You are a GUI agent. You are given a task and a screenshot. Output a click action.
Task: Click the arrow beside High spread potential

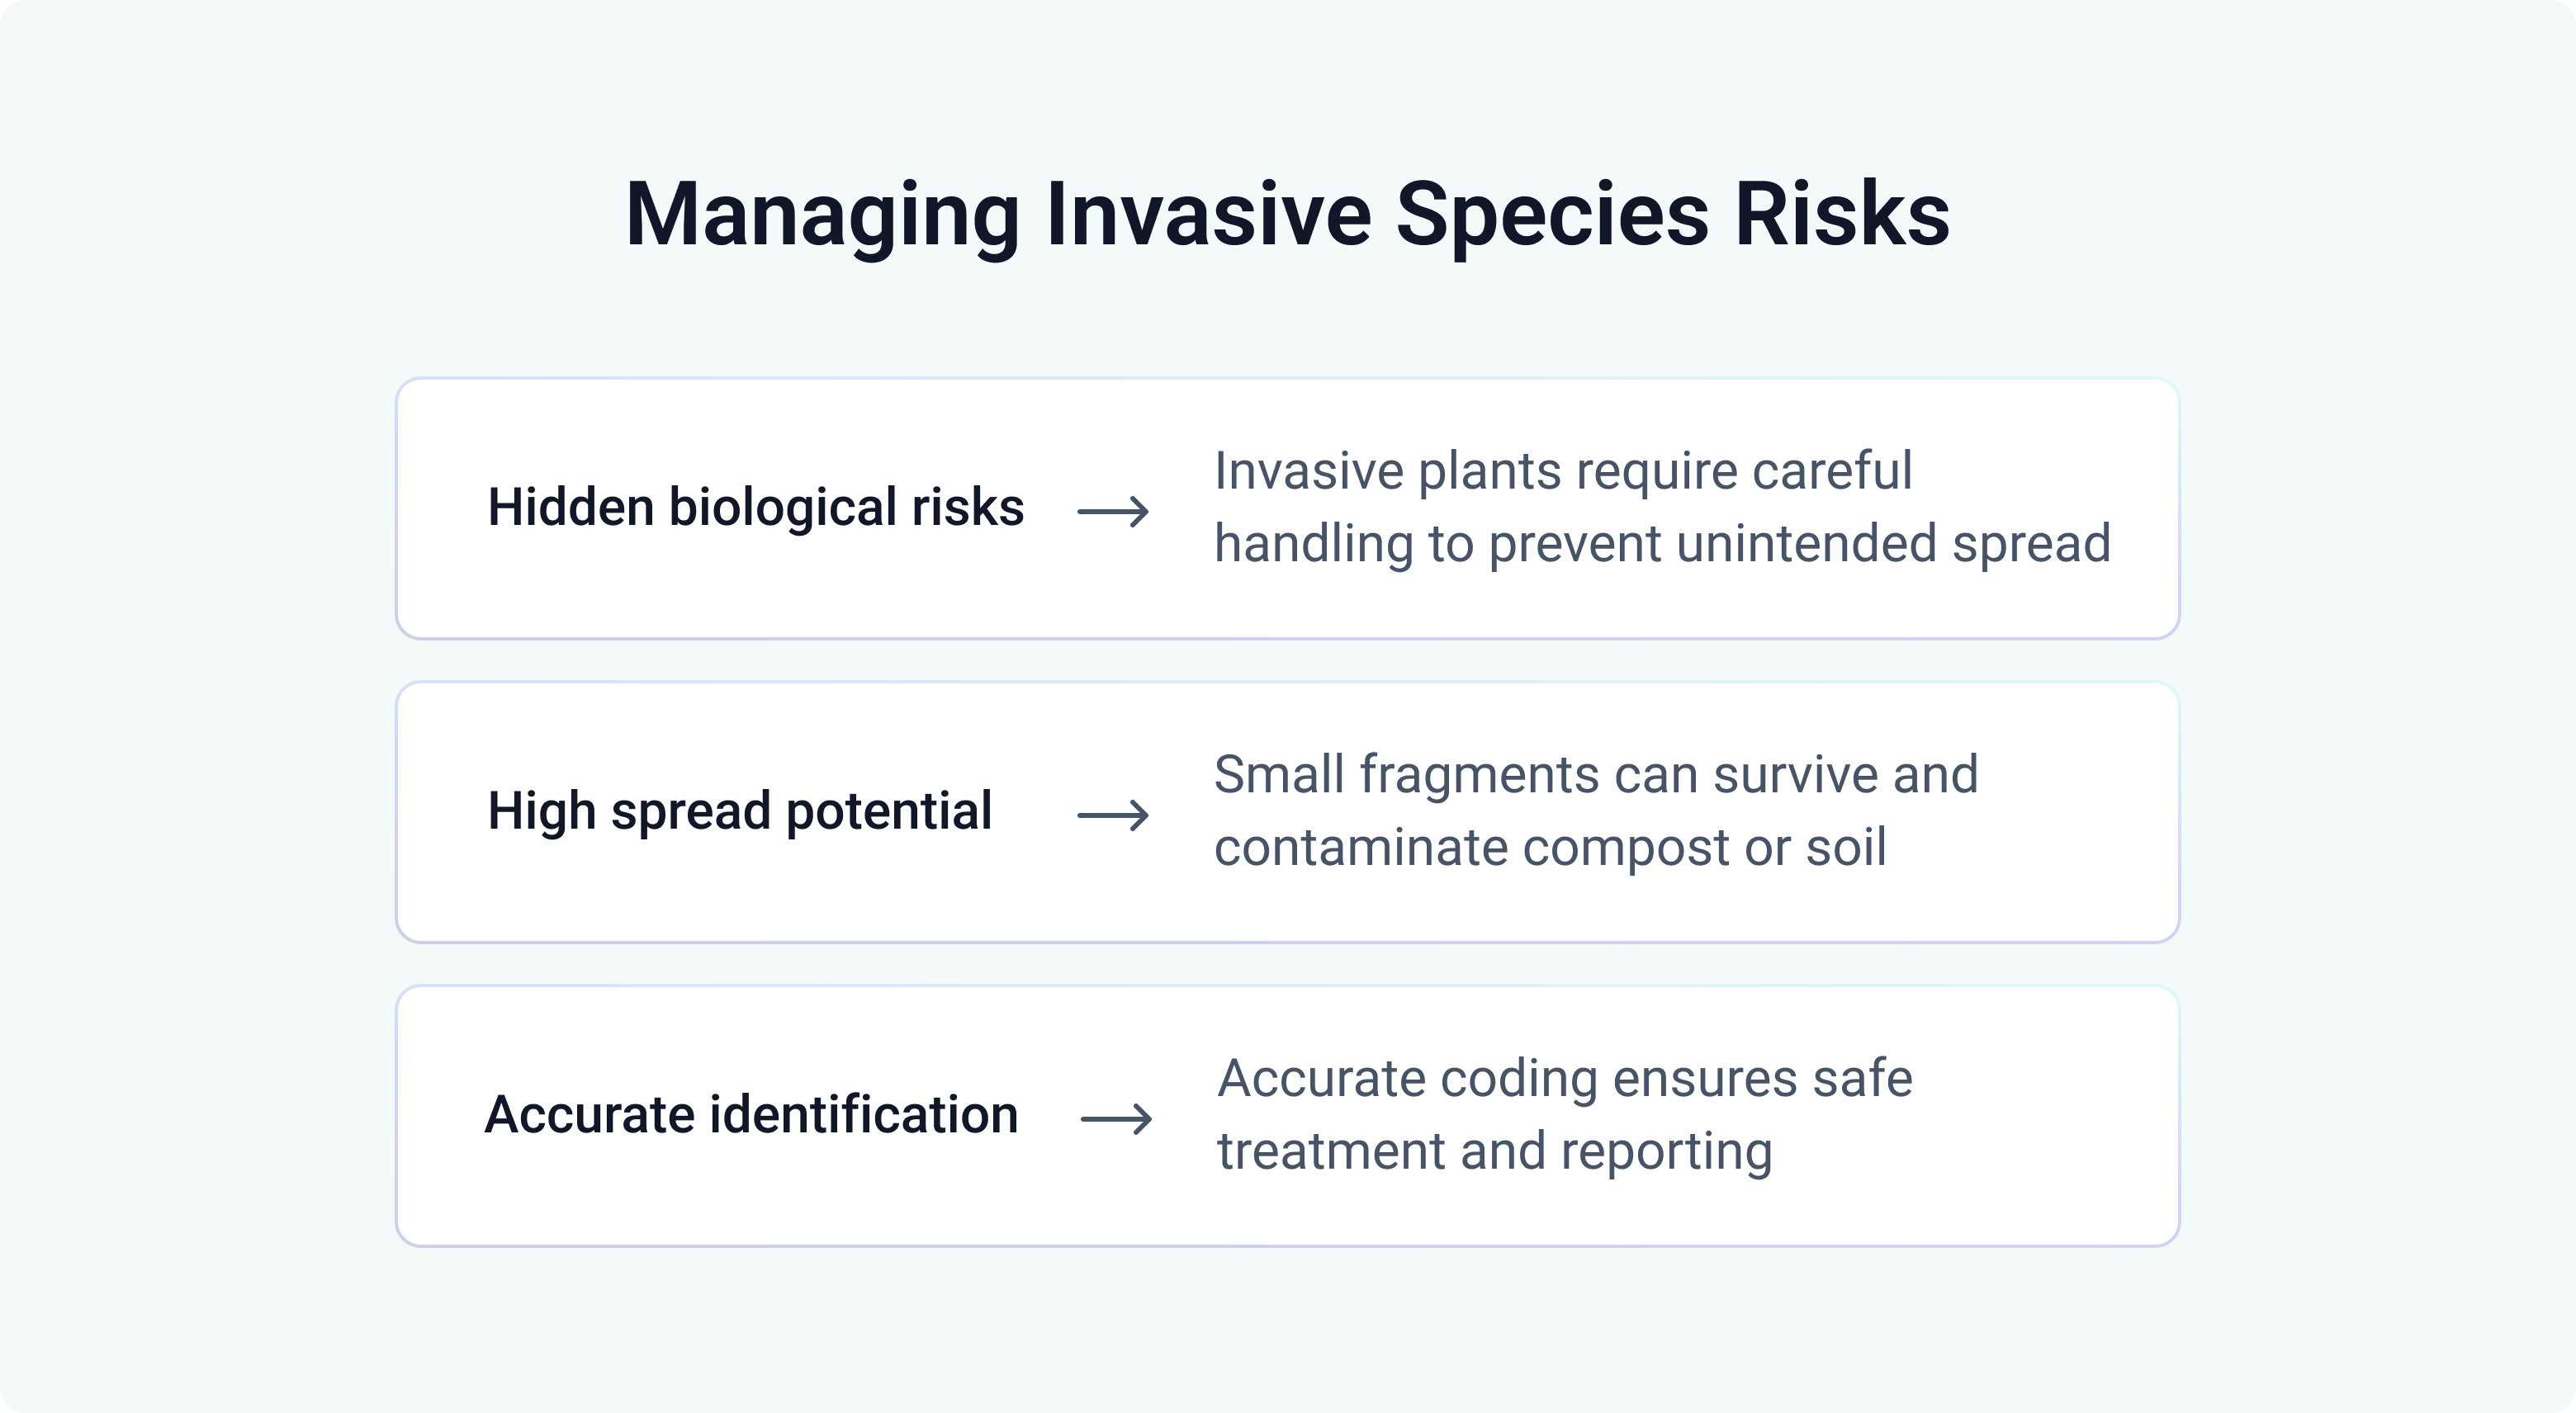(1112, 815)
